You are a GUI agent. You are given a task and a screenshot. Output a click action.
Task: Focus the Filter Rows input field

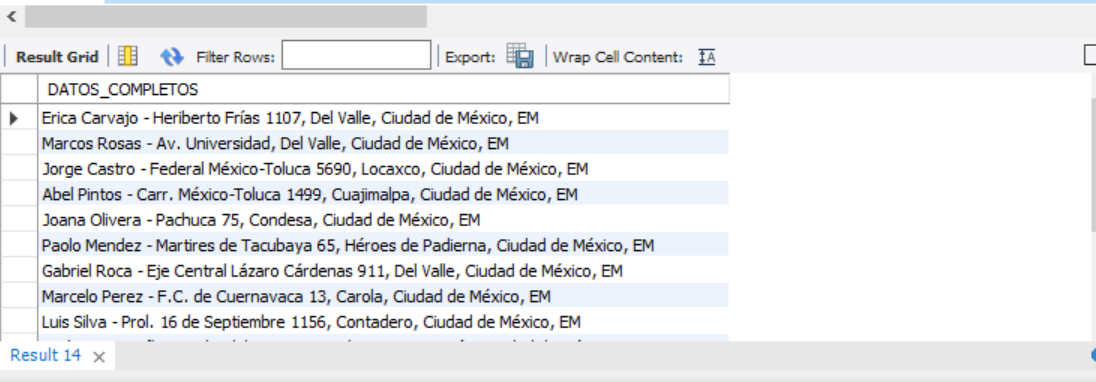click(356, 55)
